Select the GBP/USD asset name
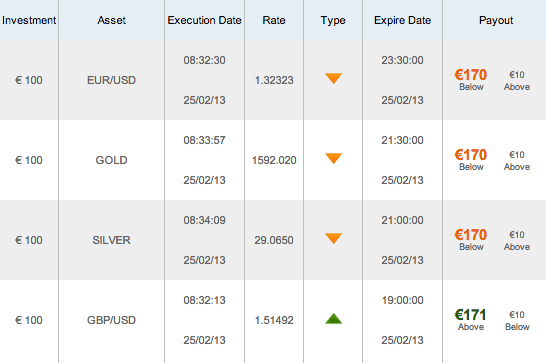The height and width of the screenshot is (363, 546). 111,320
